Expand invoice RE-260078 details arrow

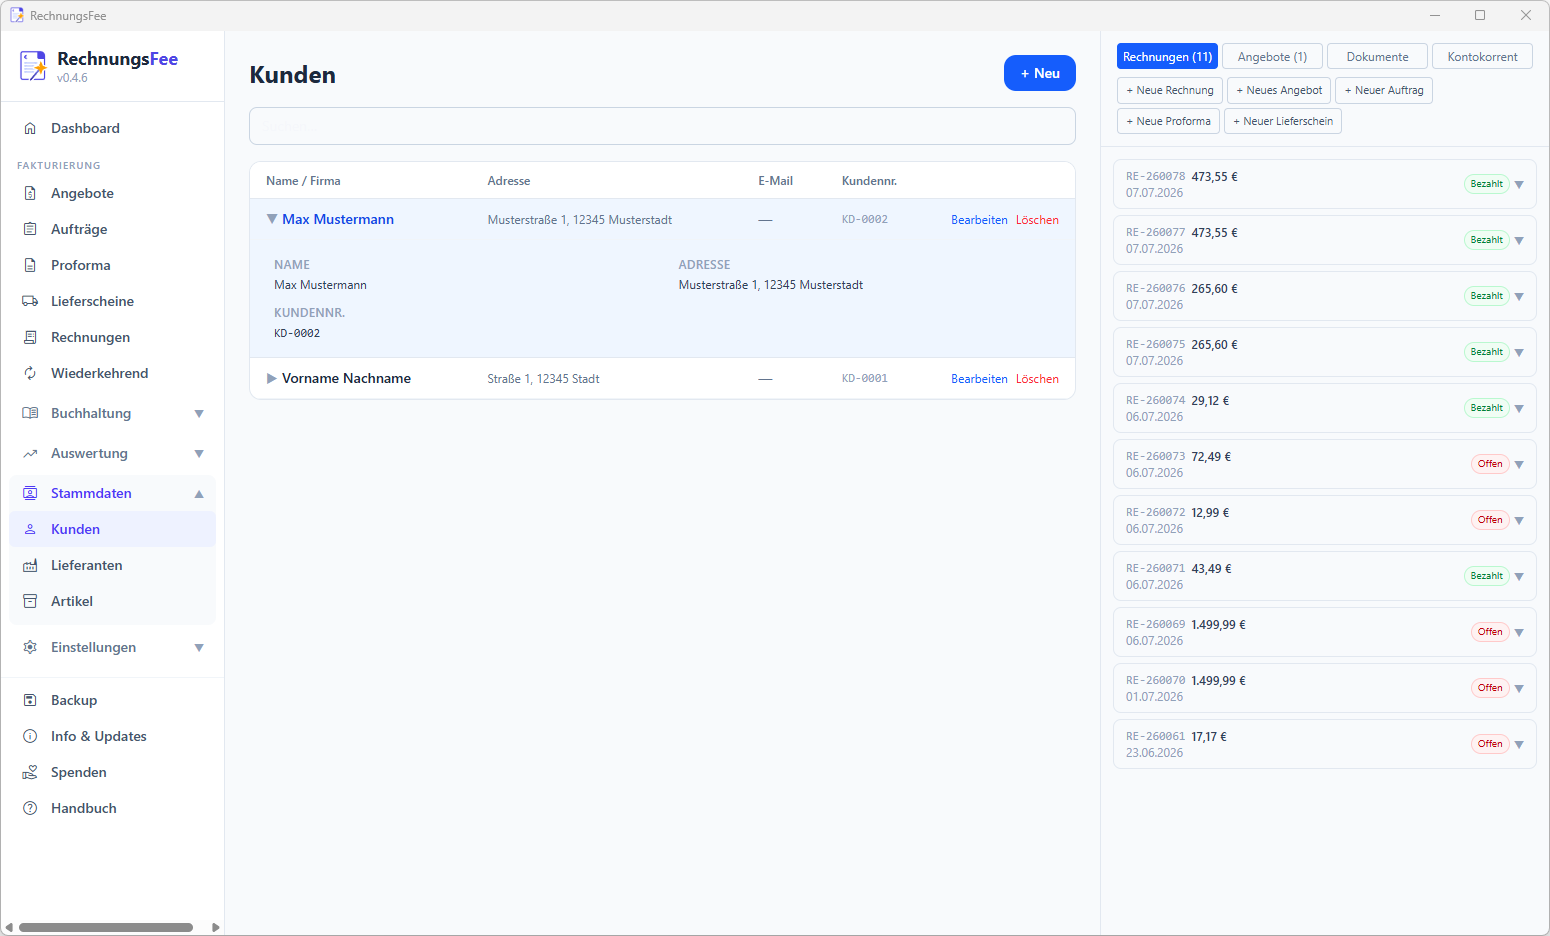[x=1519, y=185]
